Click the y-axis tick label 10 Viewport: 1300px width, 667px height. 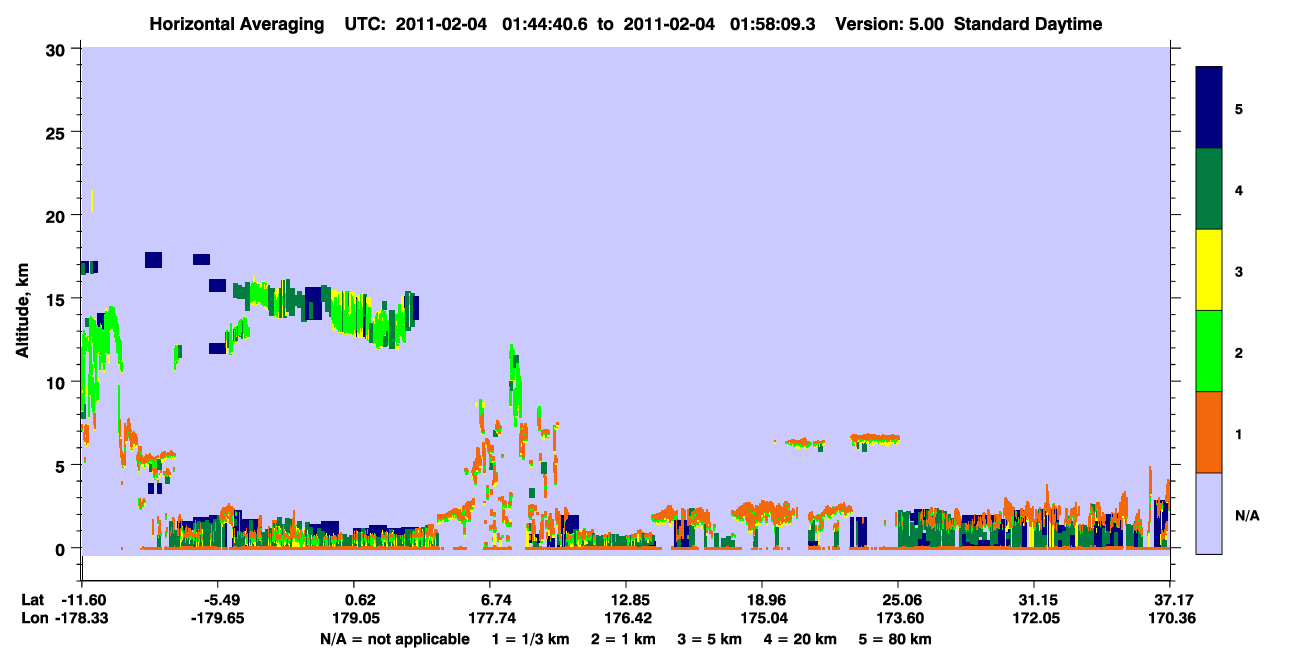pyautogui.click(x=57, y=382)
